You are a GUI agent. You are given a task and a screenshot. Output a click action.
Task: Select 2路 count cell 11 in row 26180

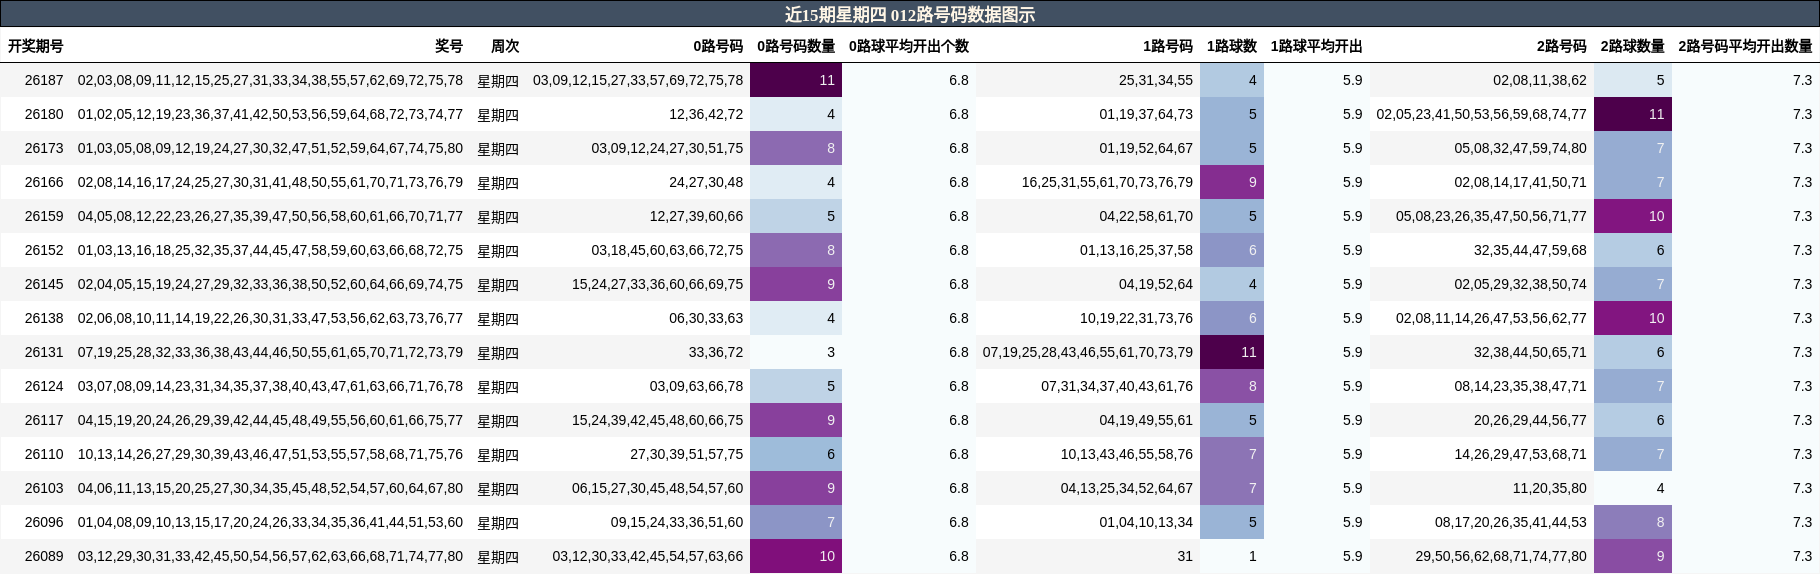tap(1633, 114)
